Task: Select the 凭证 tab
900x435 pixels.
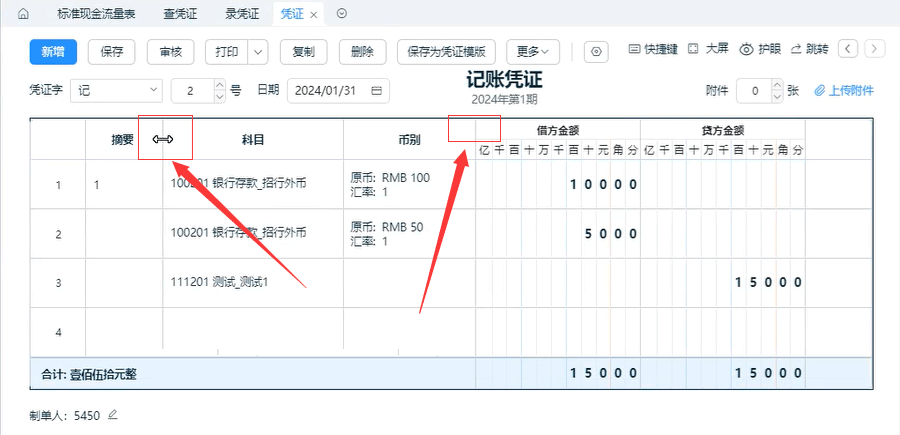Action: [292, 14]
